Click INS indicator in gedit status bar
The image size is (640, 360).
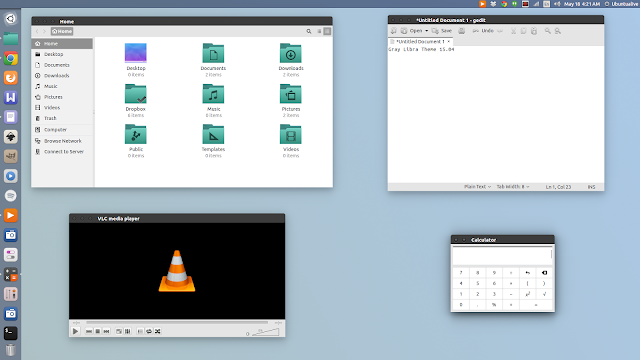(x=591, y=187)
